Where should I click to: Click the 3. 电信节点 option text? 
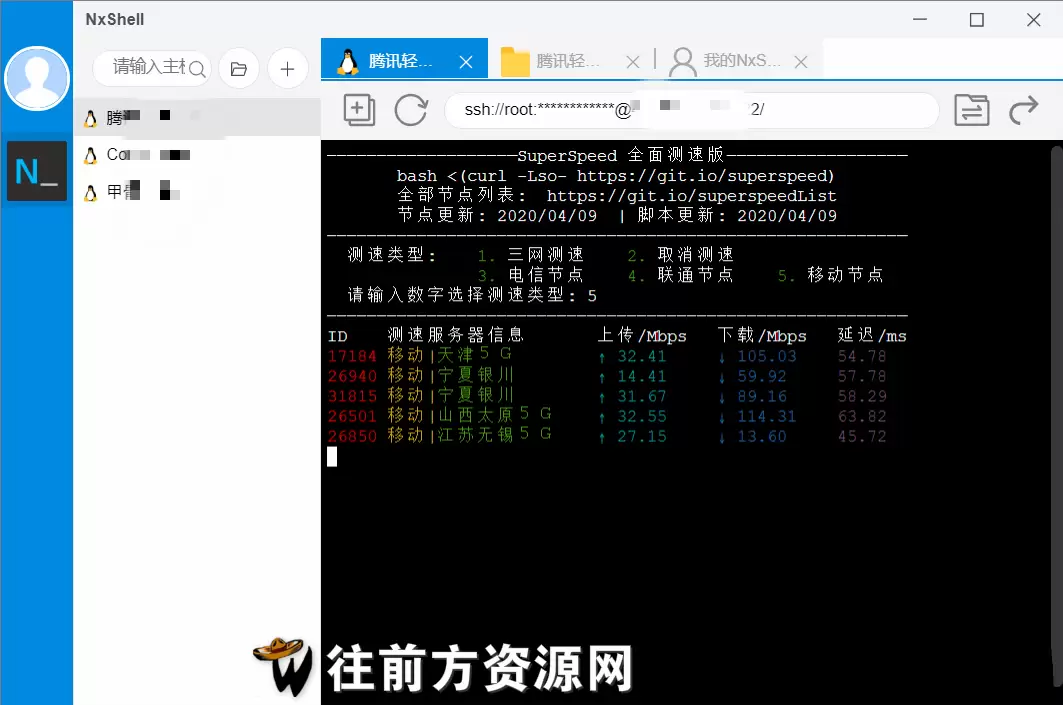[531, 275]
